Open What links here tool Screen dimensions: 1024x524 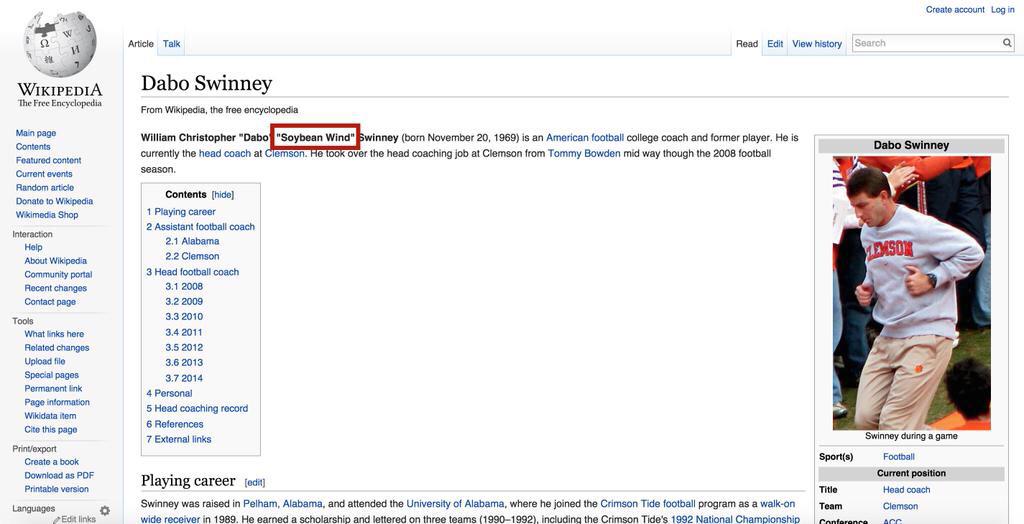(54, 335)
